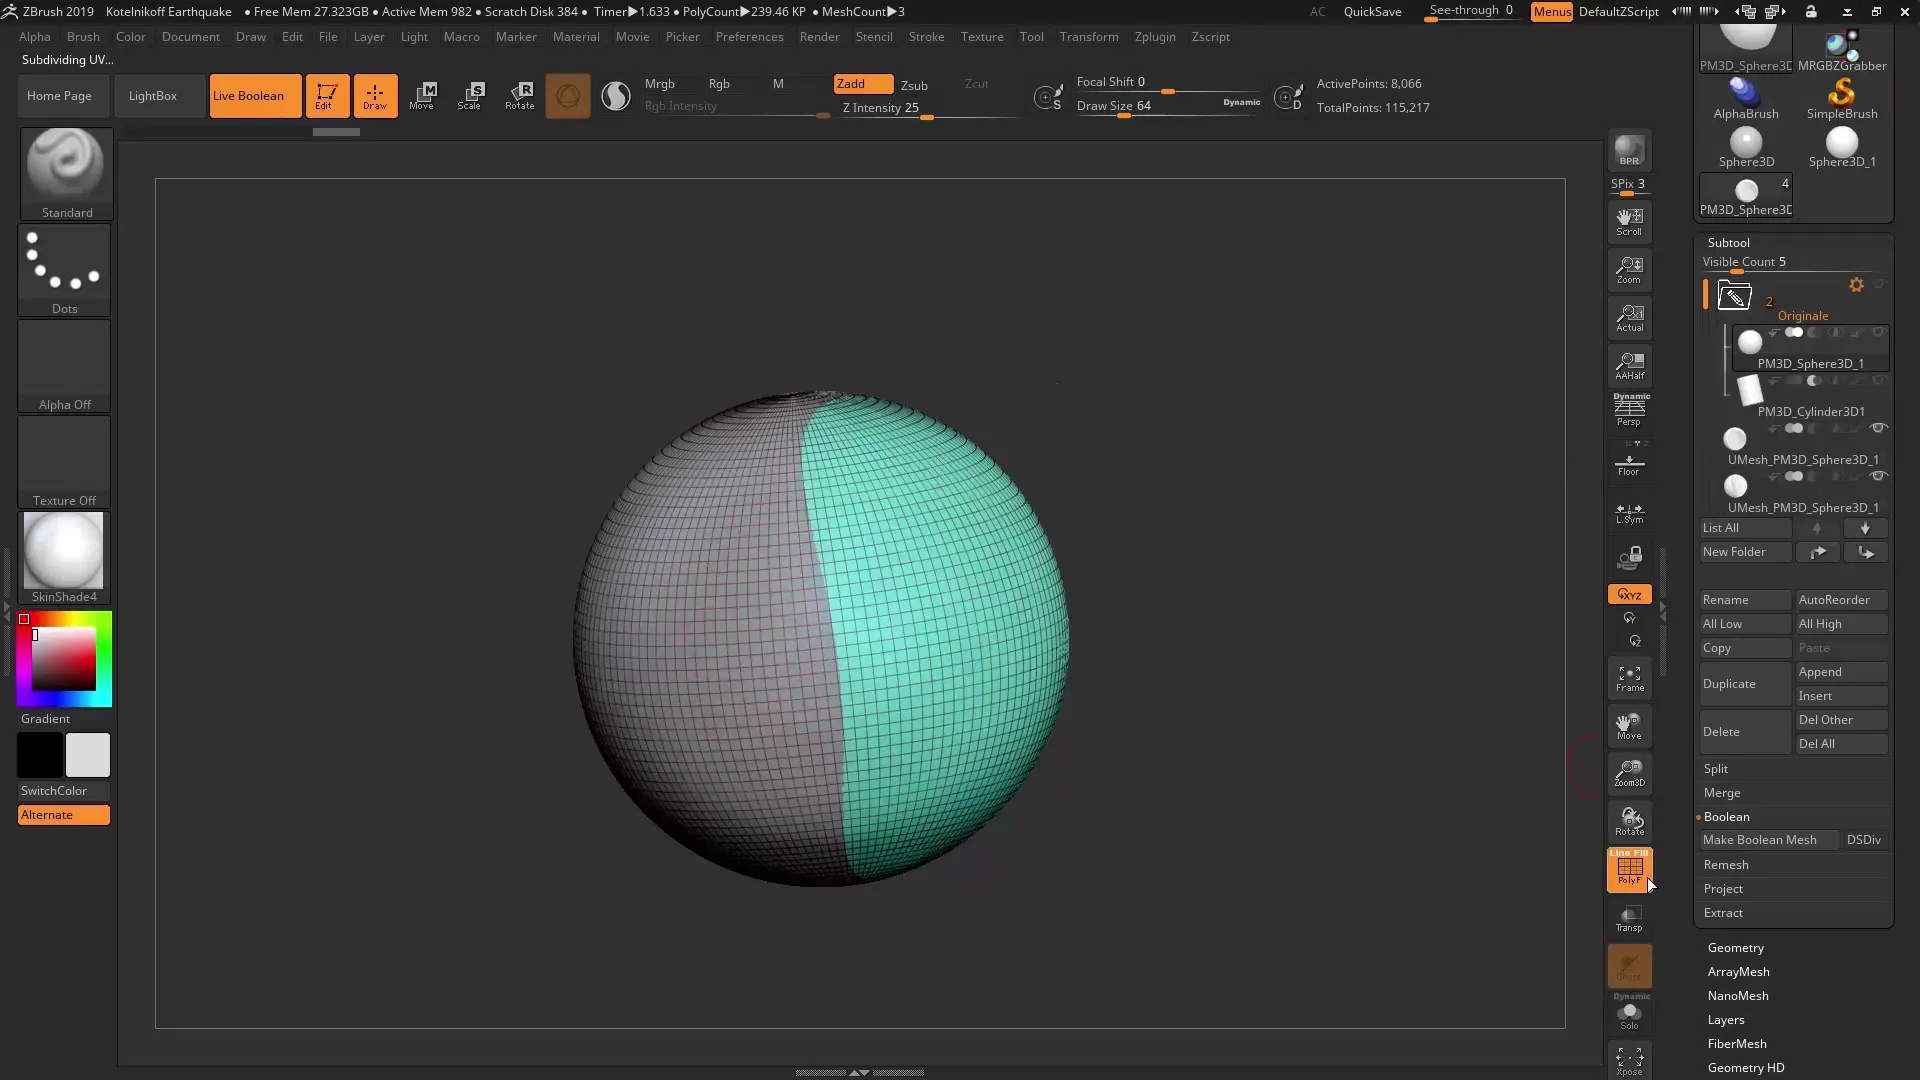The image size is (1920, 1080).
Task: Open the Render menu
Action: pyautogui.click(x=819, y=37)
